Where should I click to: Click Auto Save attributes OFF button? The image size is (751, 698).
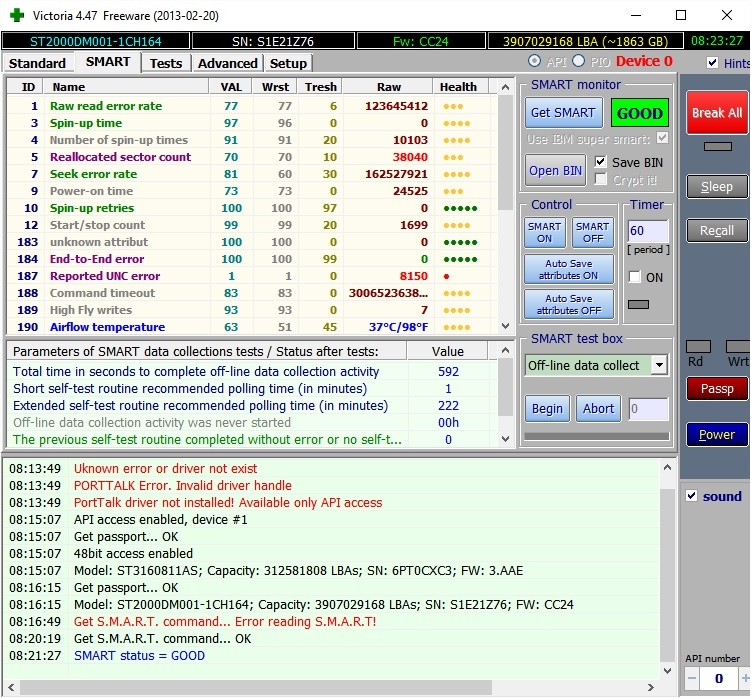click(x=569, y=304)
